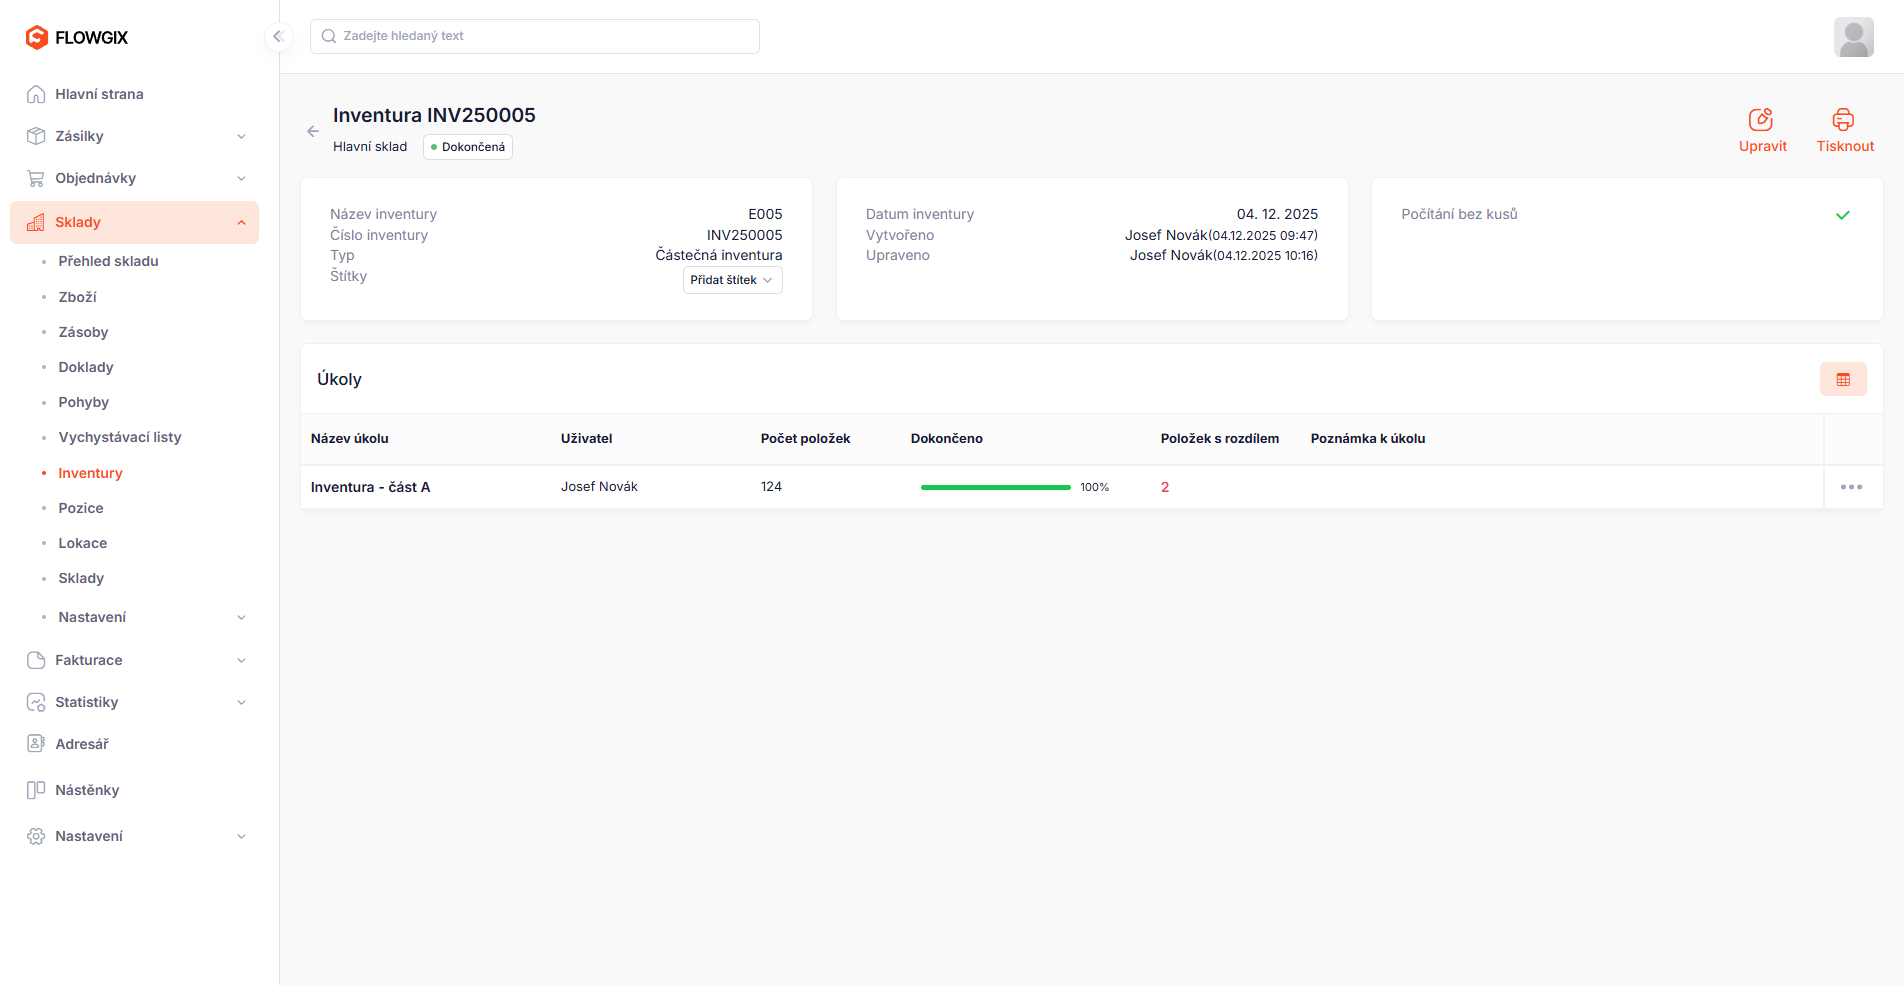
Task: Open the table view grid icon in Úkoly panel
Action: 1843,379
